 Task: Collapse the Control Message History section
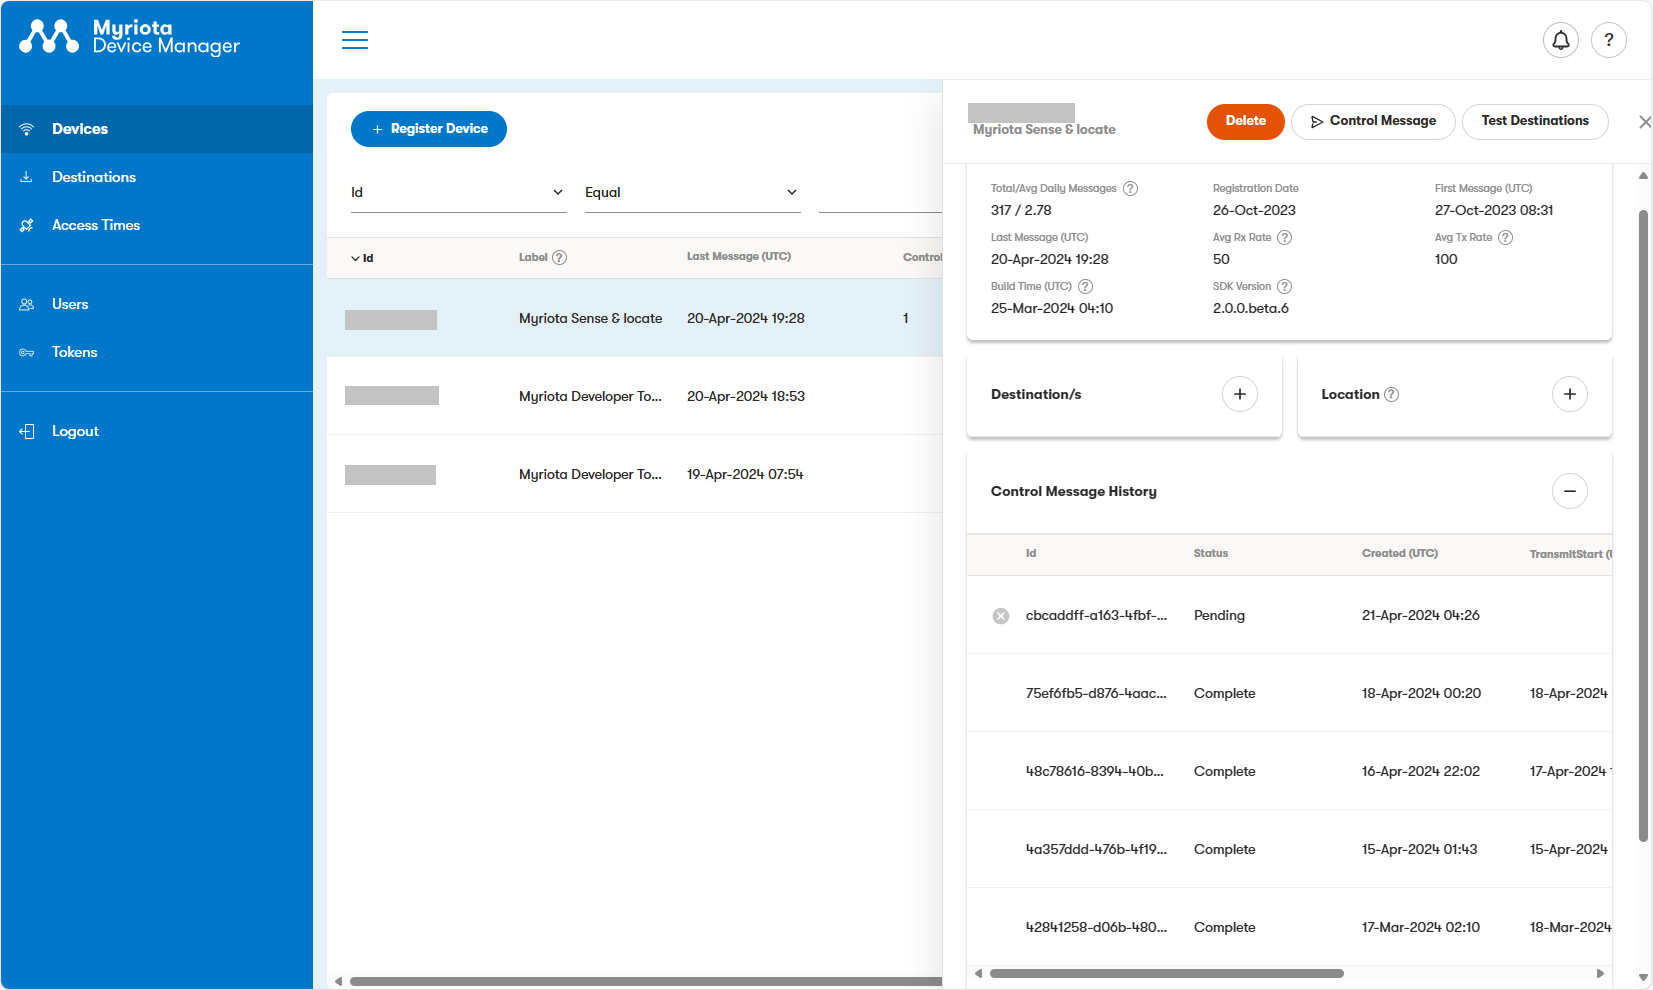tap(1569, 491)
